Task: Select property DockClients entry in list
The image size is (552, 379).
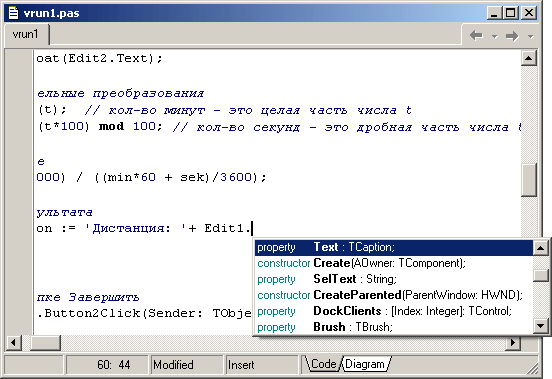Action: click(394, 311)
